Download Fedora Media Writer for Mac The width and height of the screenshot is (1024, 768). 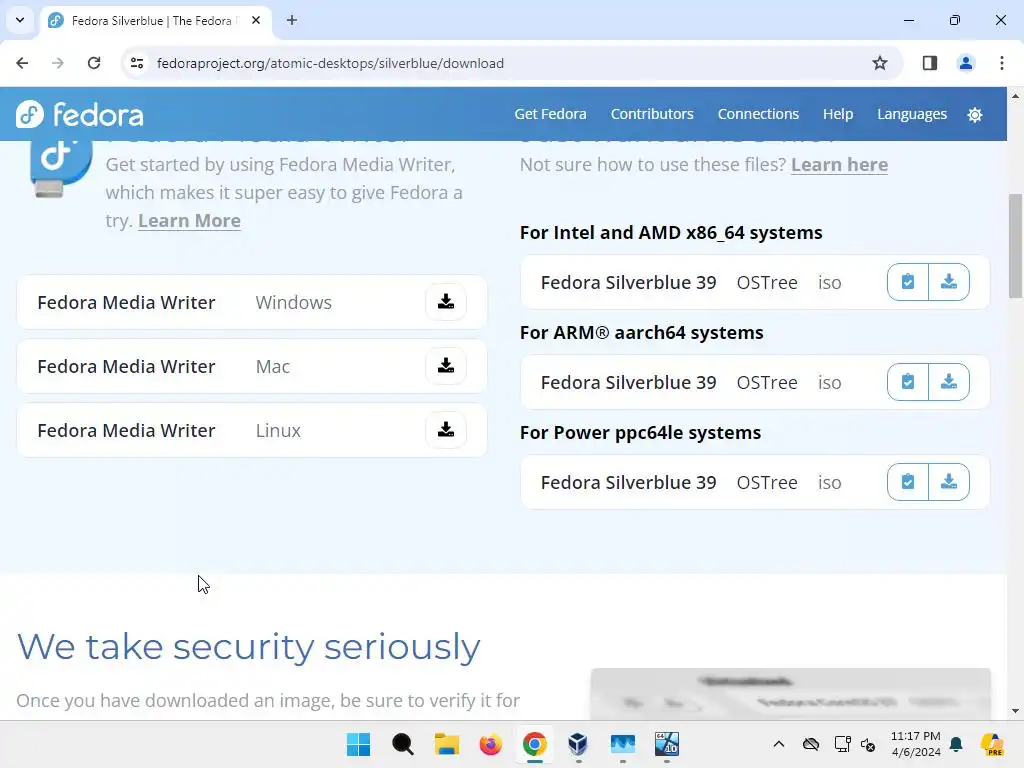coord(445,366)
